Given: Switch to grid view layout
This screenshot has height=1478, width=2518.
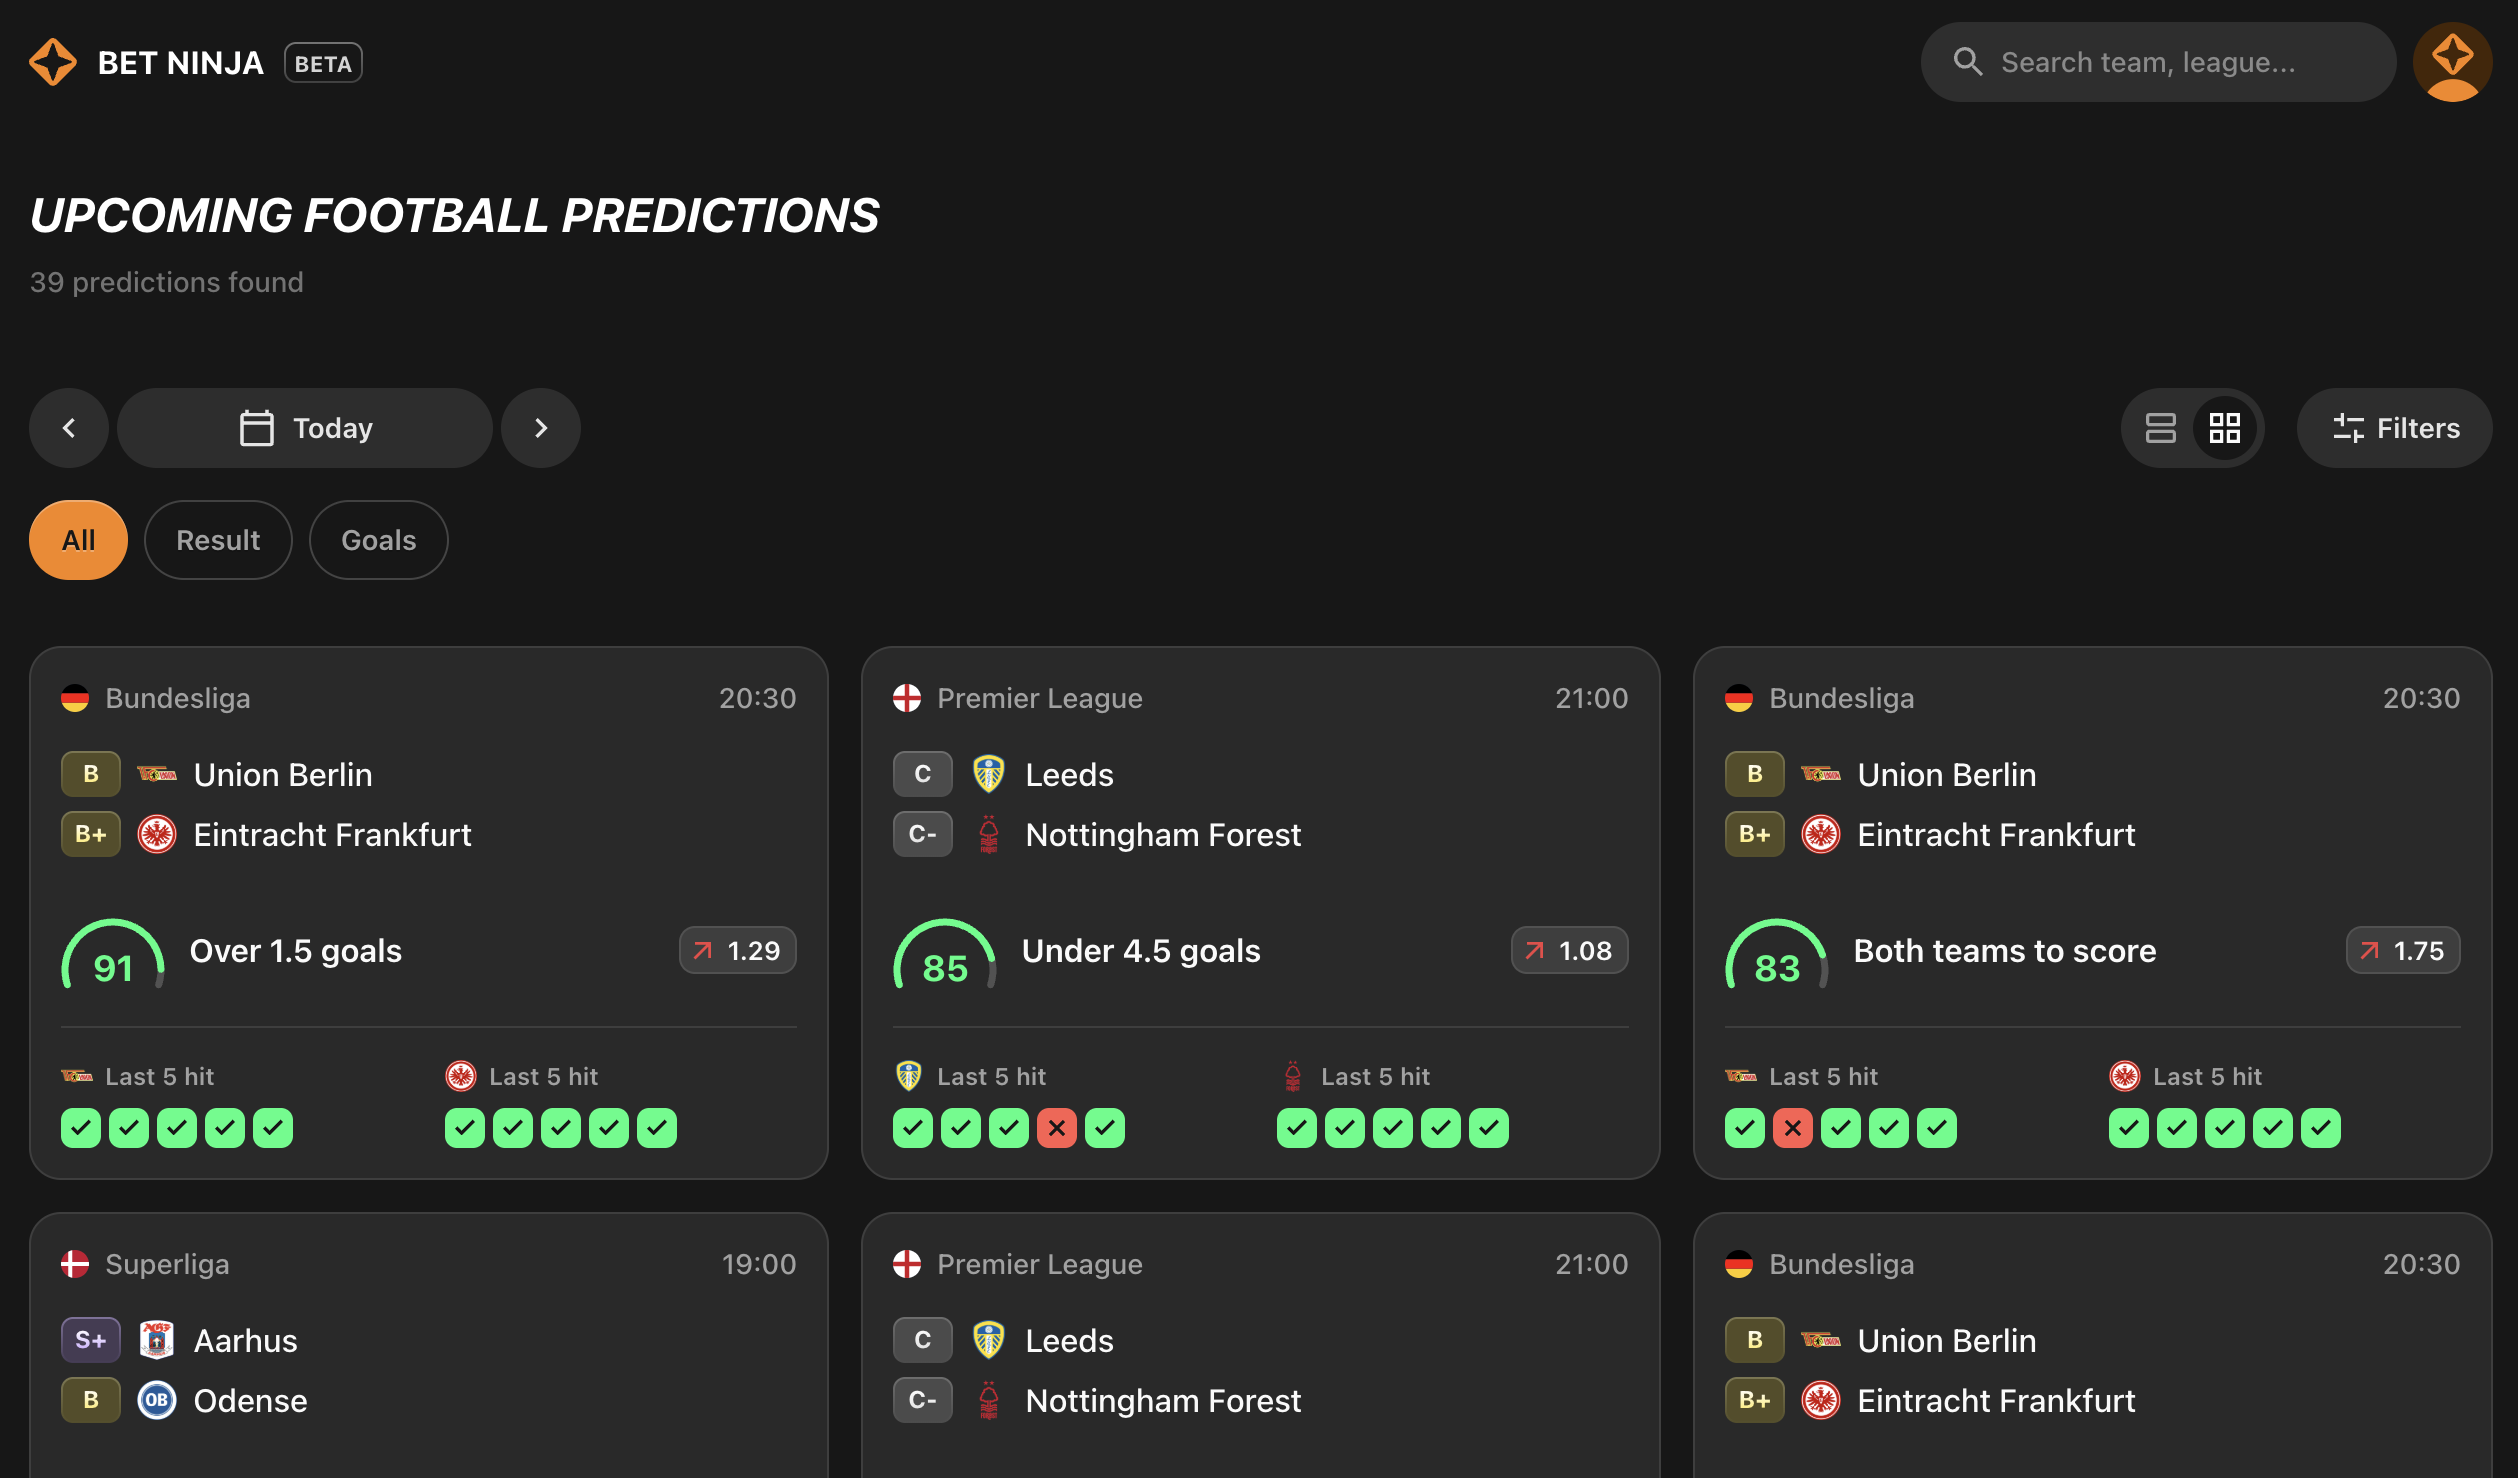Looking at the screenshot, I should [x=2225, y=427].
